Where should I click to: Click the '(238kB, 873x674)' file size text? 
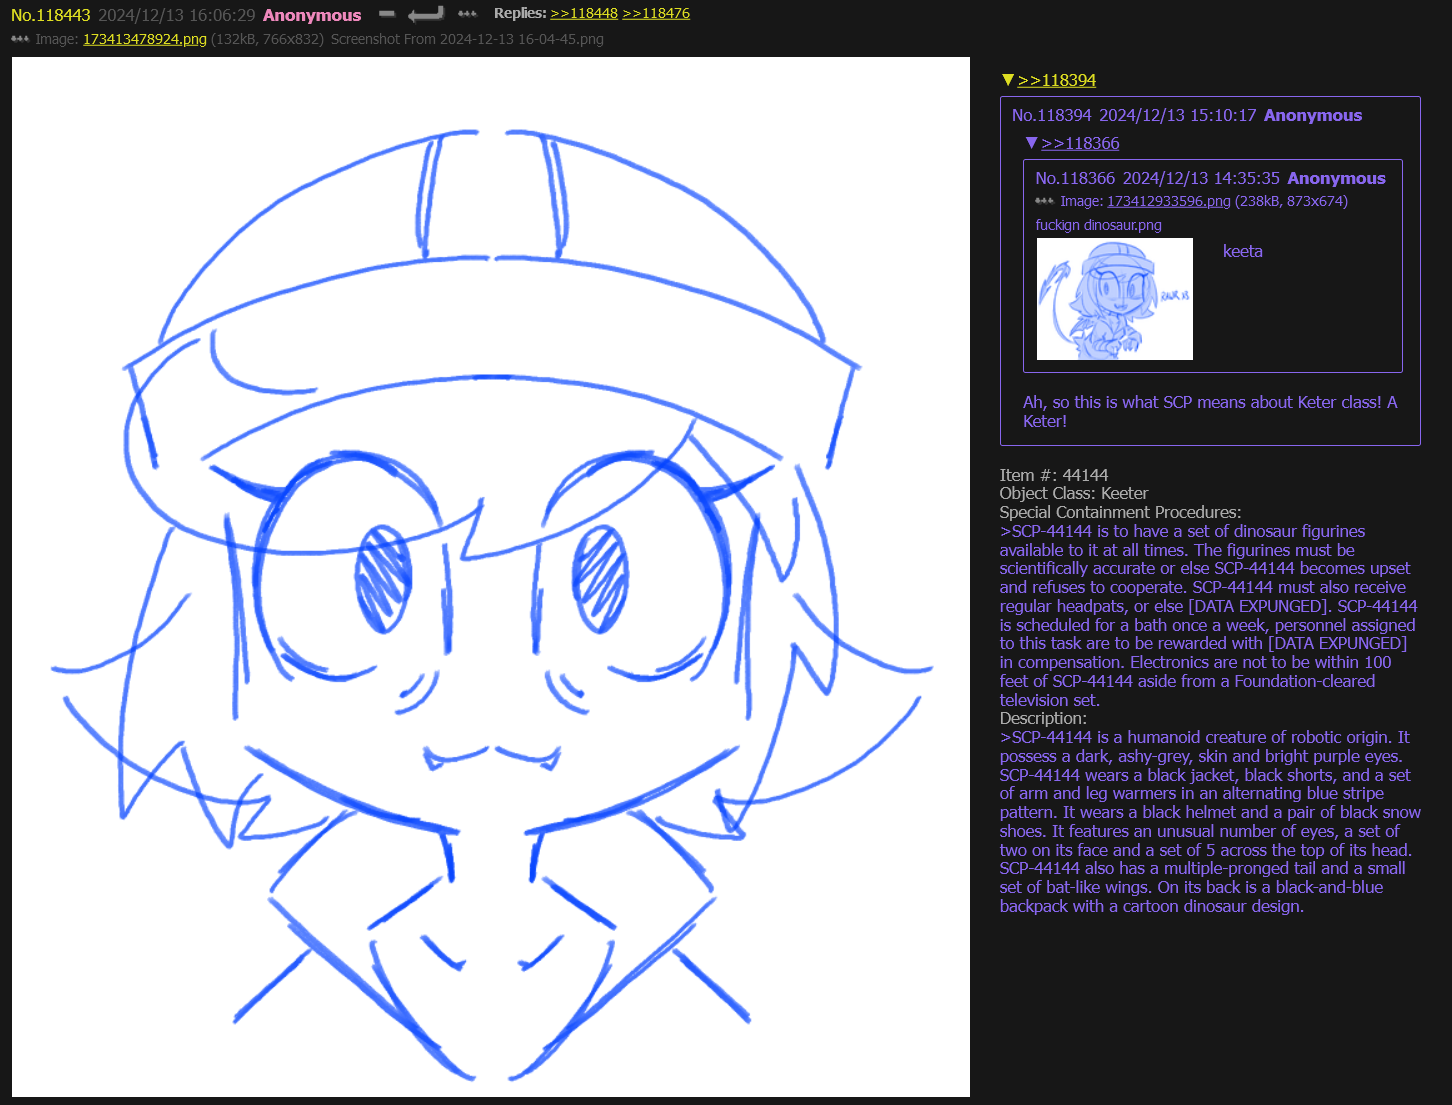[1291, 201]
